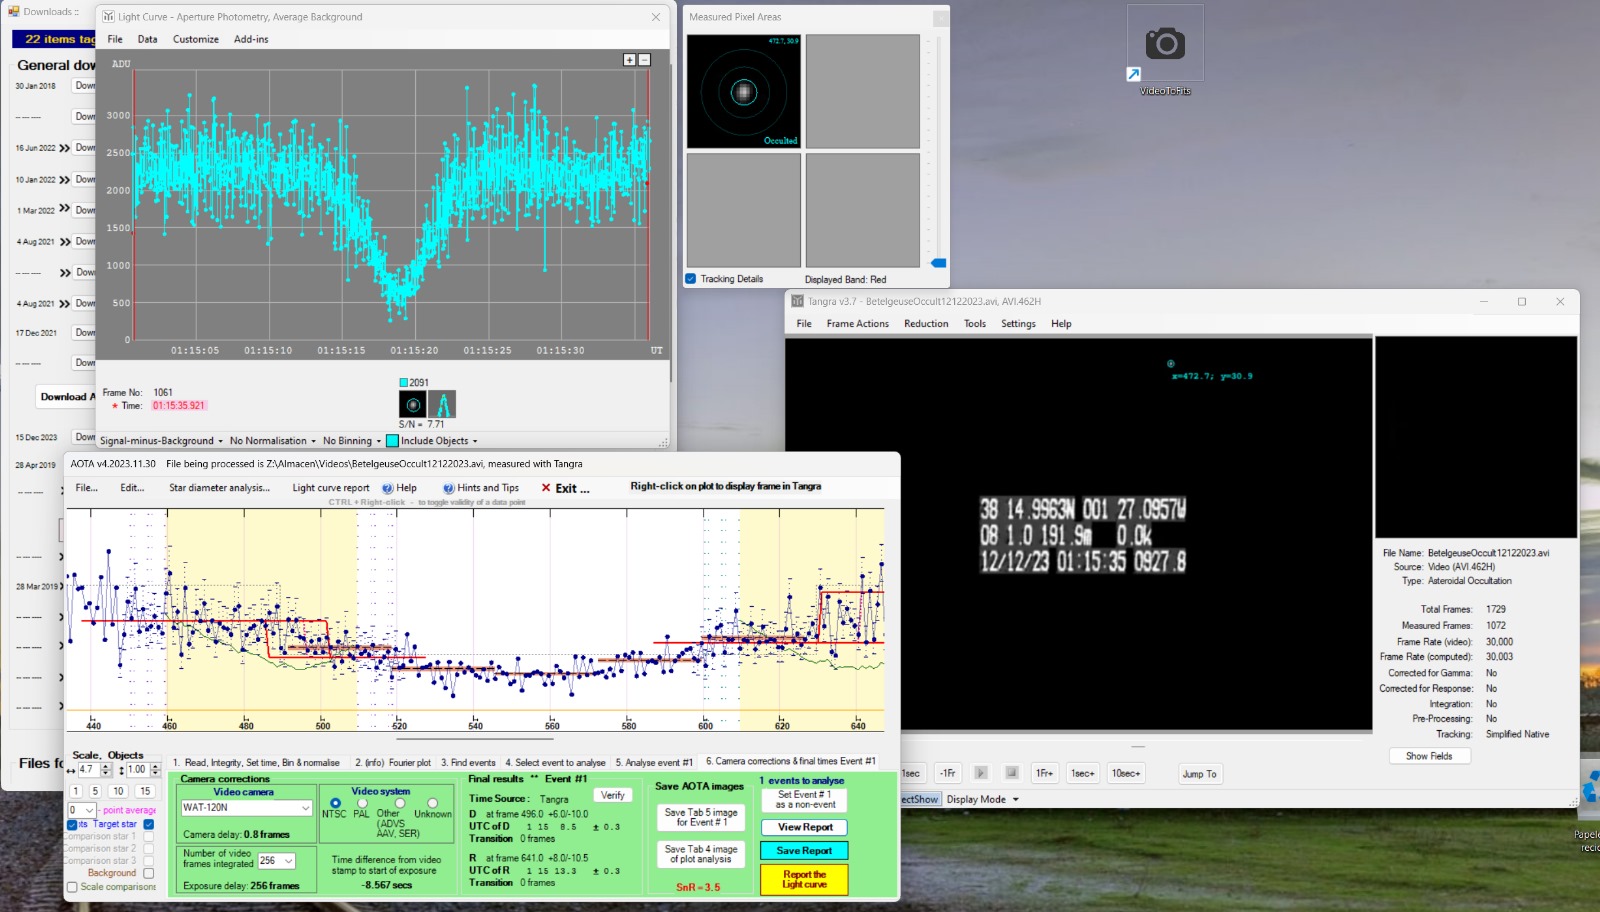
Task: Switch to the 3. Find events tab
Action: tap(468, 762)
